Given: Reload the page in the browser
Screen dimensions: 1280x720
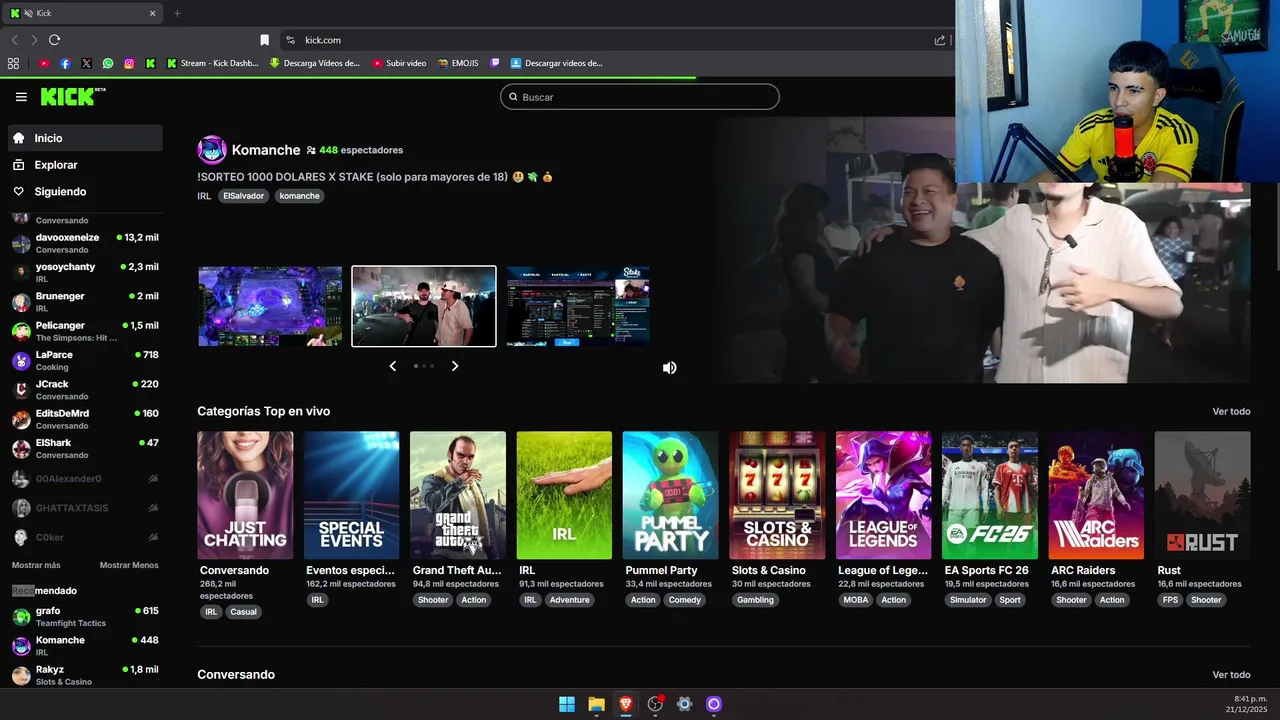Looking at the screenshot, I should [x=54, y=40].
